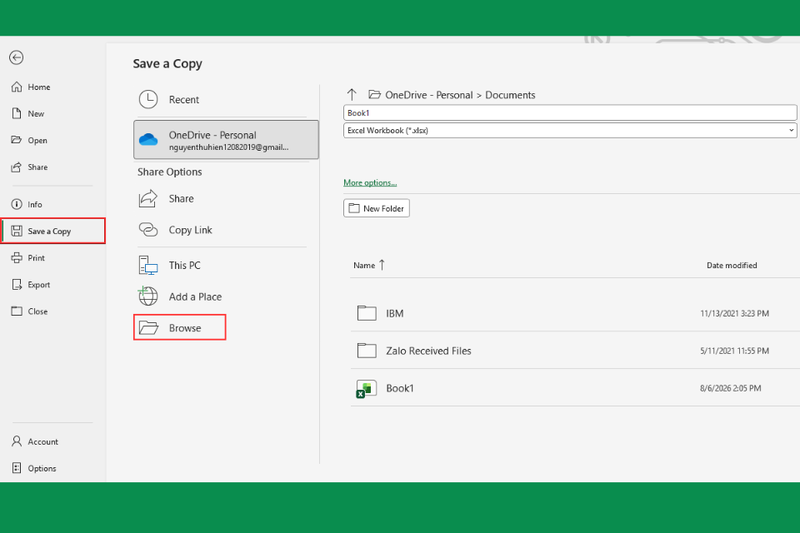
Task: Click Browse to pick a folder
Action: (x=180, y=327)
